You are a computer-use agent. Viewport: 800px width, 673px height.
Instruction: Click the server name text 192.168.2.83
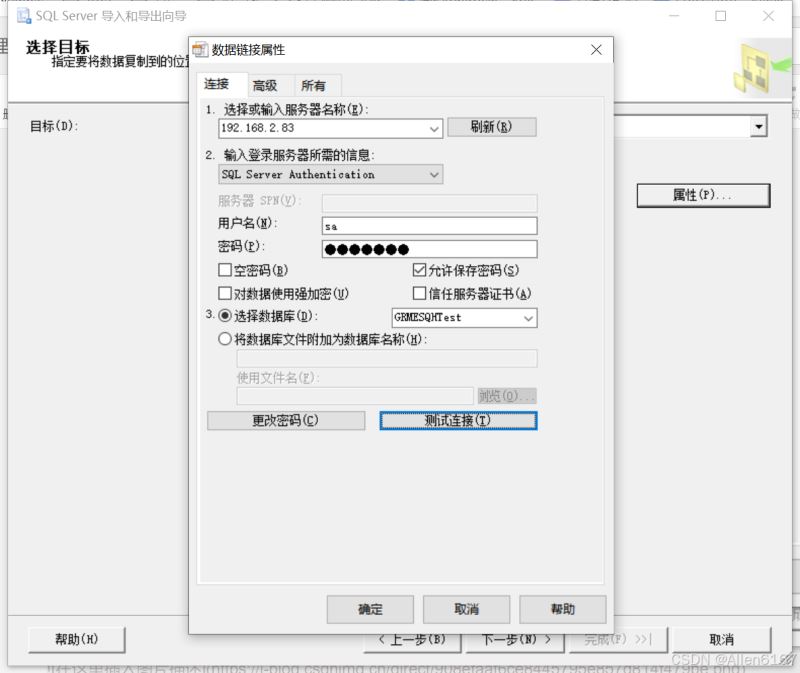coord(258,128)
